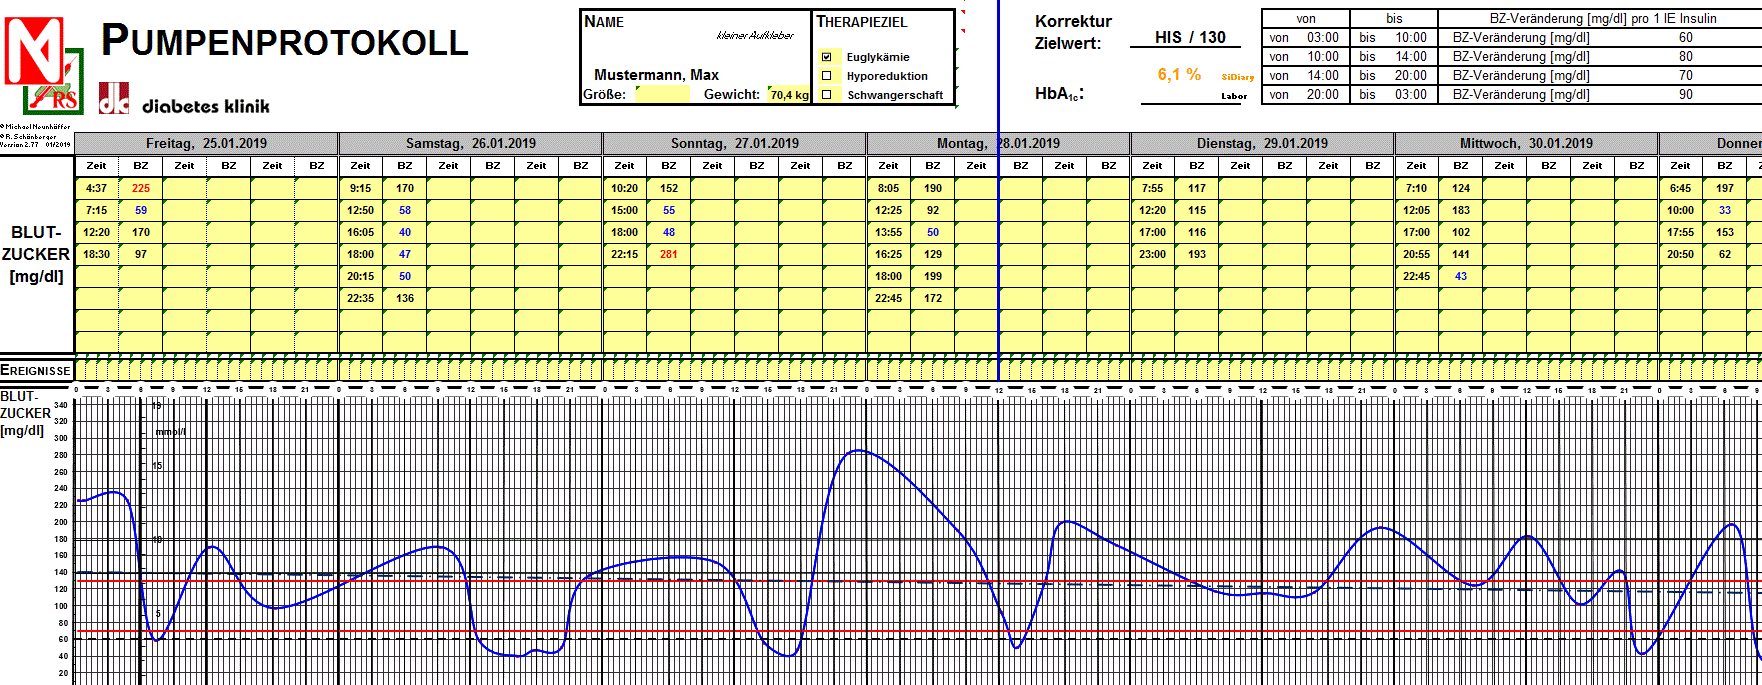The height and width of the screenshot is (685, 1762).
Task: Uncheck the Euglykämie checkbox
Action: coord(826,57)
